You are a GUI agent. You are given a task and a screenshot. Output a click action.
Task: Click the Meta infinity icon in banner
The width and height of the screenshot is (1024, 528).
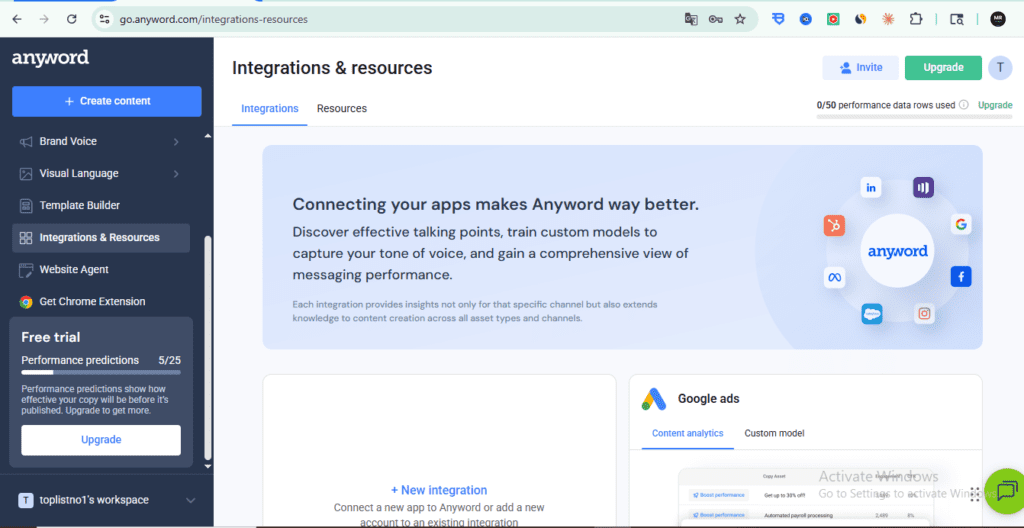click(835, 277)
